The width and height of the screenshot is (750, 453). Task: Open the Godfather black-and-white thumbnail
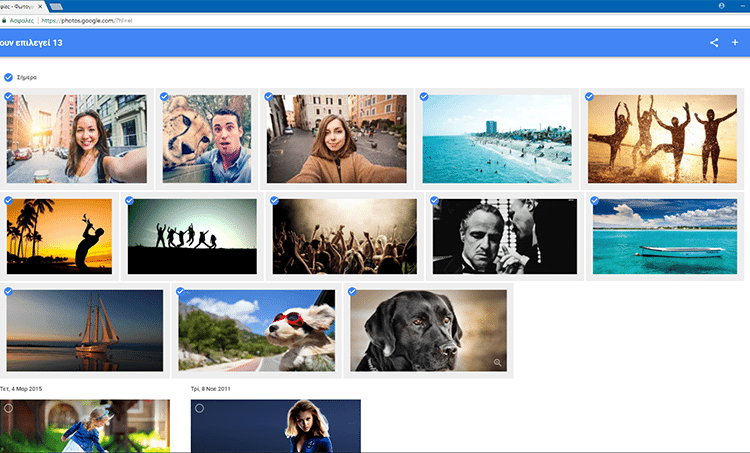505,236
